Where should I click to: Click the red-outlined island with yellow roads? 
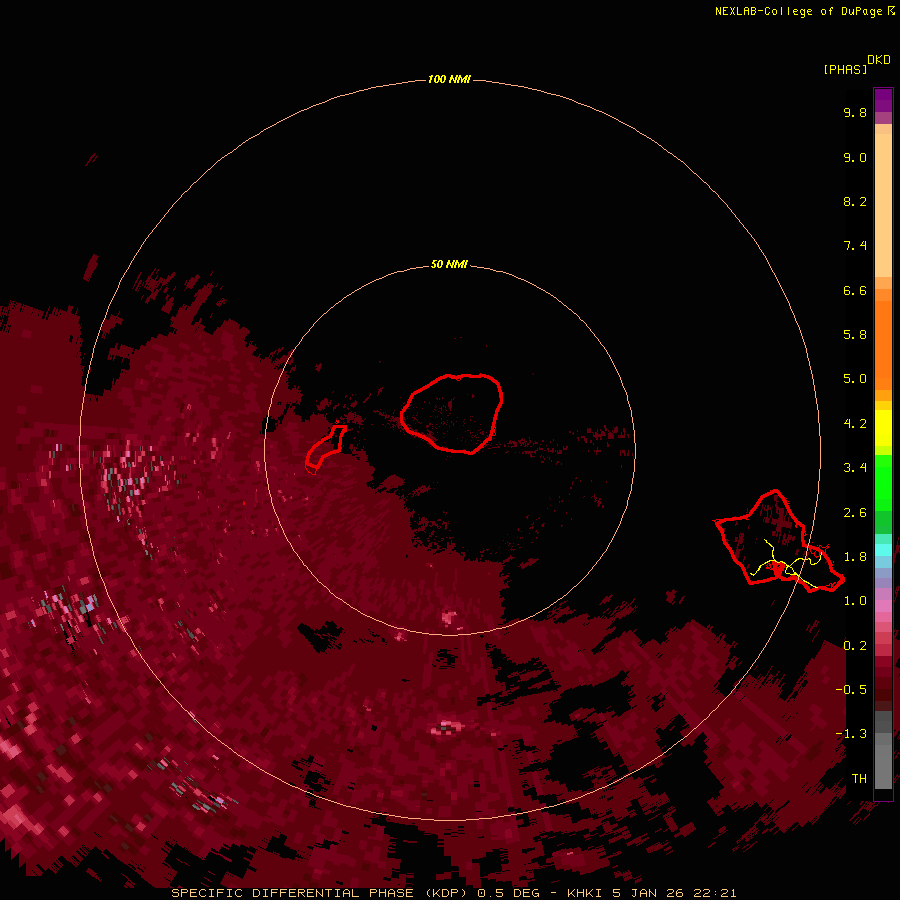point(778,542)
